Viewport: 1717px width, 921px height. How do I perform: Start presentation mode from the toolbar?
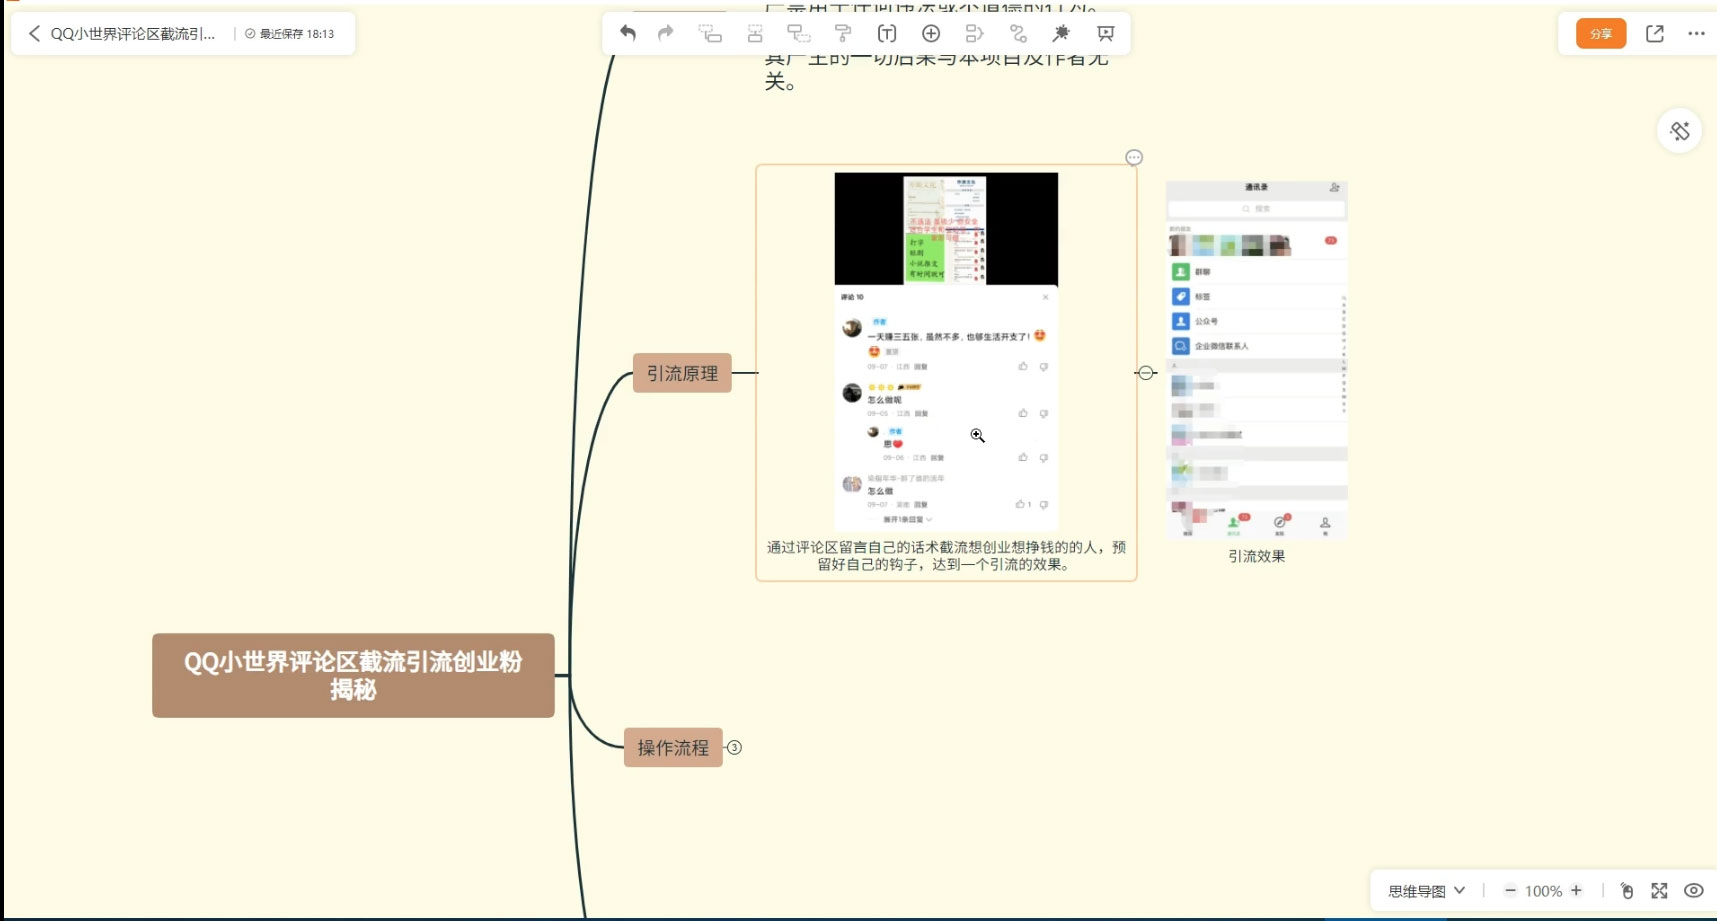point(1105,33)
